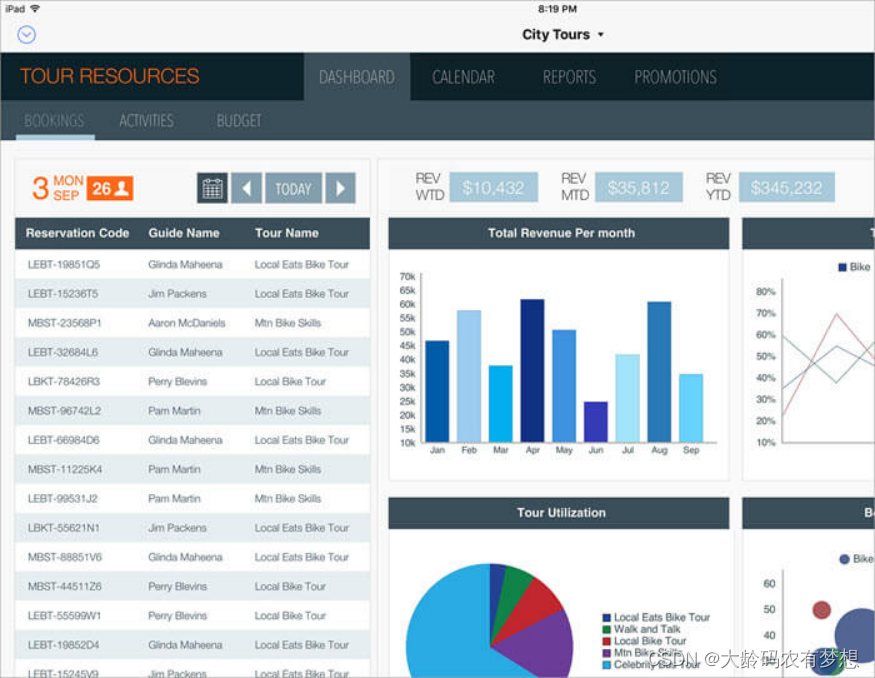Switch to the Calendar tab
Image resolution: width=875 pixels, height=678 pixels.
[x=463, y=77]
